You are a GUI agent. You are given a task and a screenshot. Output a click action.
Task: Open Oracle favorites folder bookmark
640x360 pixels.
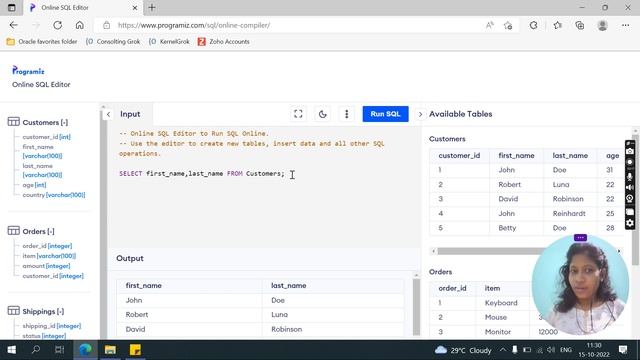pos(42,42)
